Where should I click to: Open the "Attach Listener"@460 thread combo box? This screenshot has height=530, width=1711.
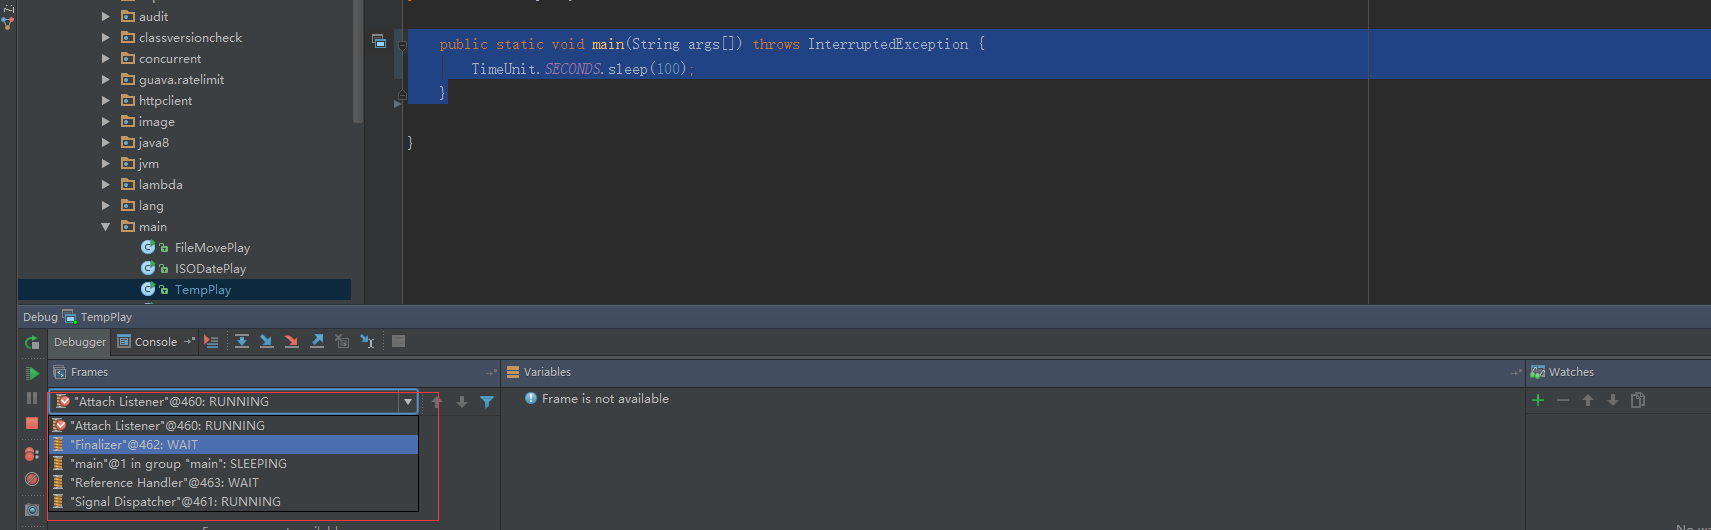click(233, 402)
